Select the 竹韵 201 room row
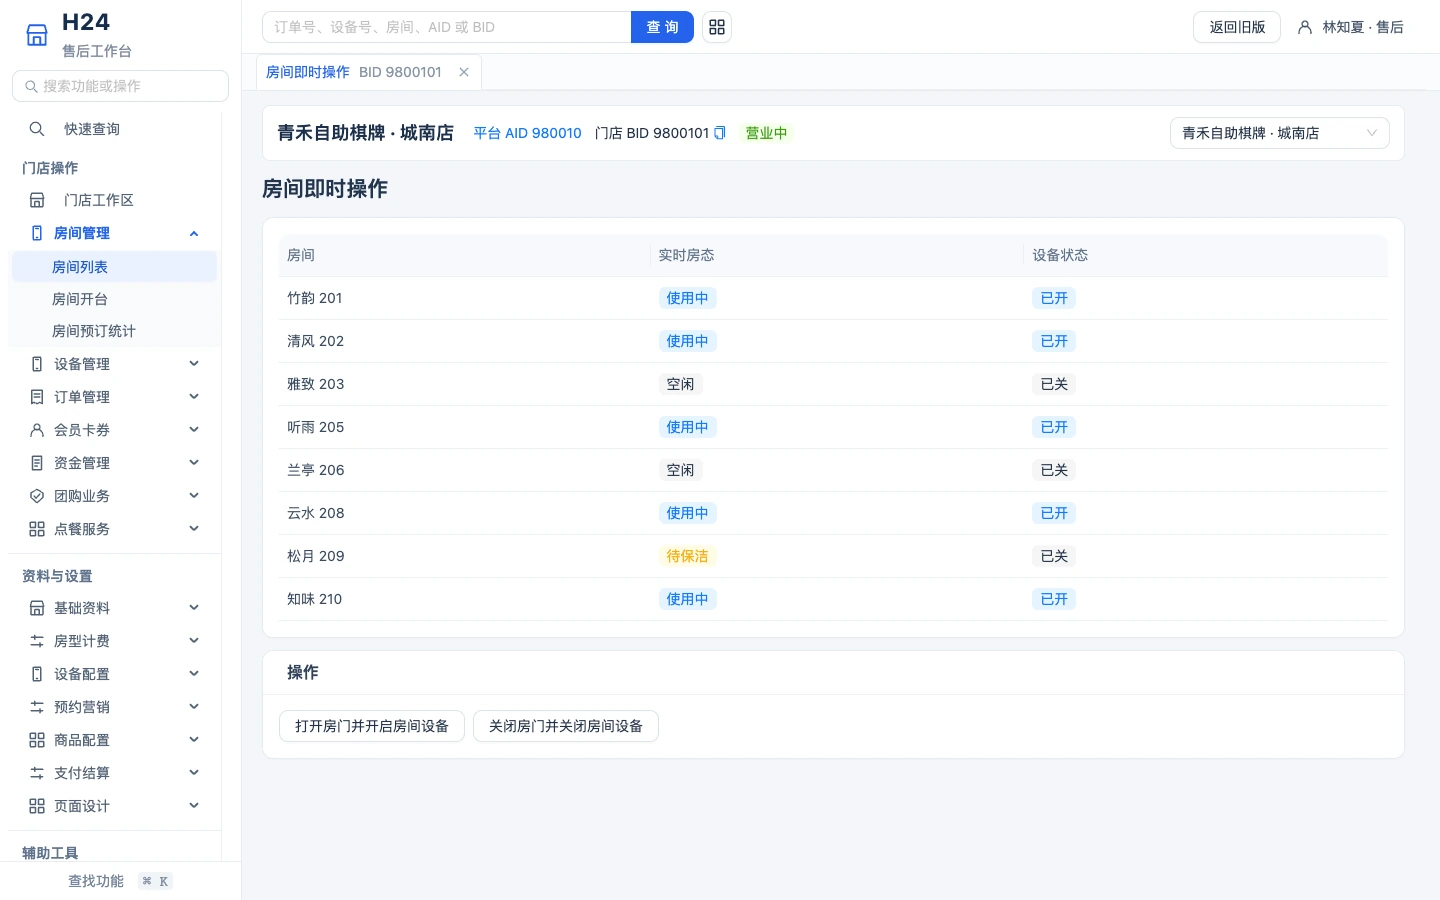 833,298
